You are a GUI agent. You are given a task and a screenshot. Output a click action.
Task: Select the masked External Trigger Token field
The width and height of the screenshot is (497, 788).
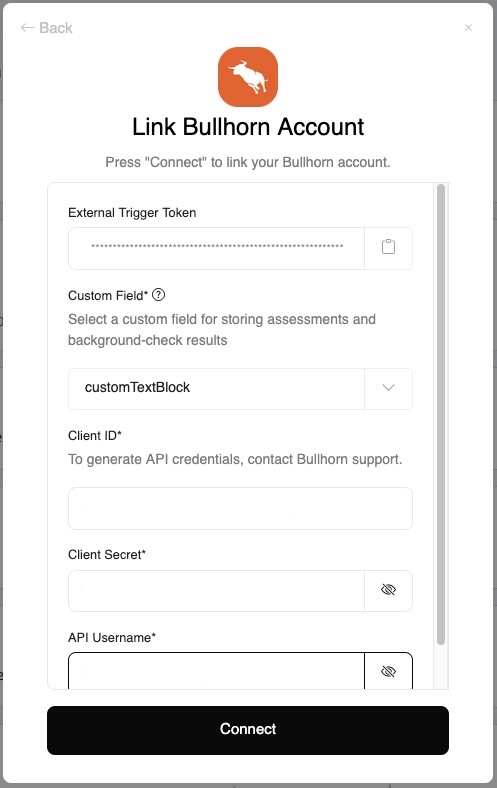click(216, 248)
